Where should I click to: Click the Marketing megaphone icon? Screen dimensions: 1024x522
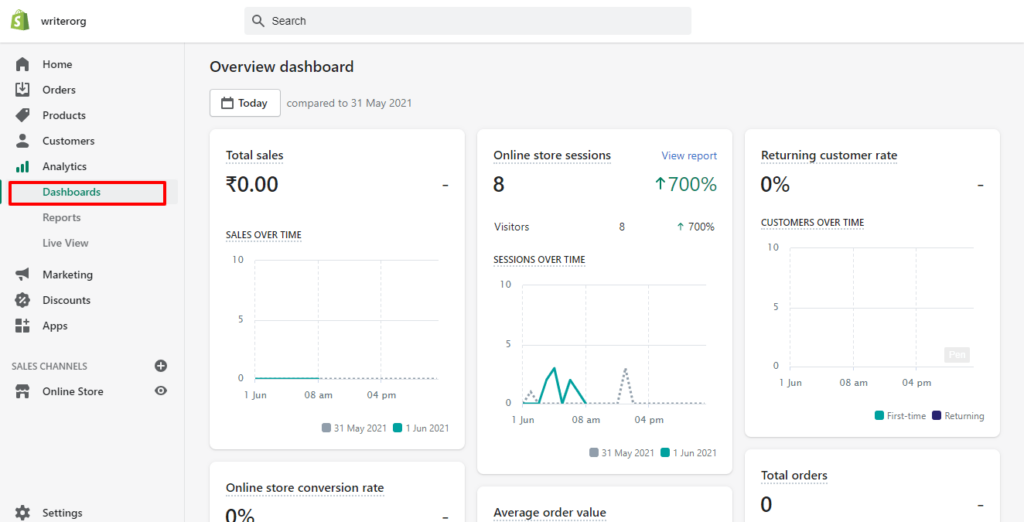(22, 275)
